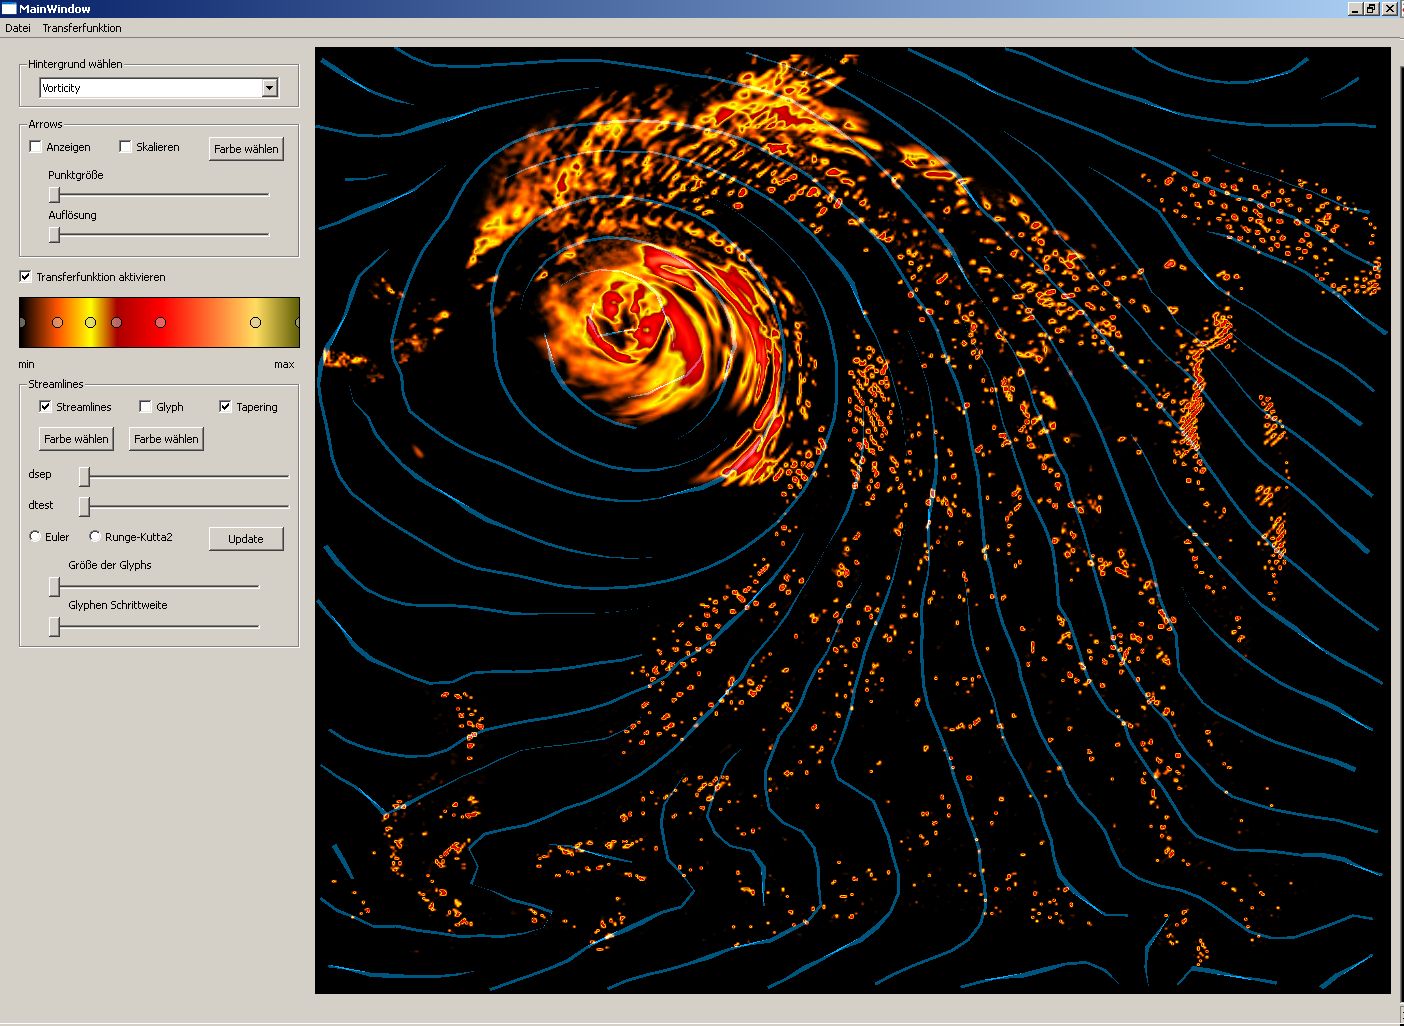Click the rightmost transfer function control point
Screen dimensions: 1404x1026
[297, 322]
